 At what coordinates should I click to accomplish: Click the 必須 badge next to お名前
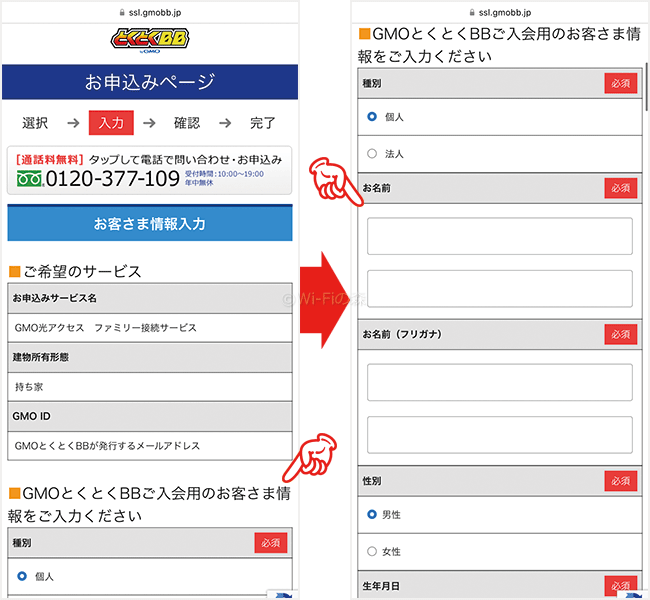tap(621, 188)
